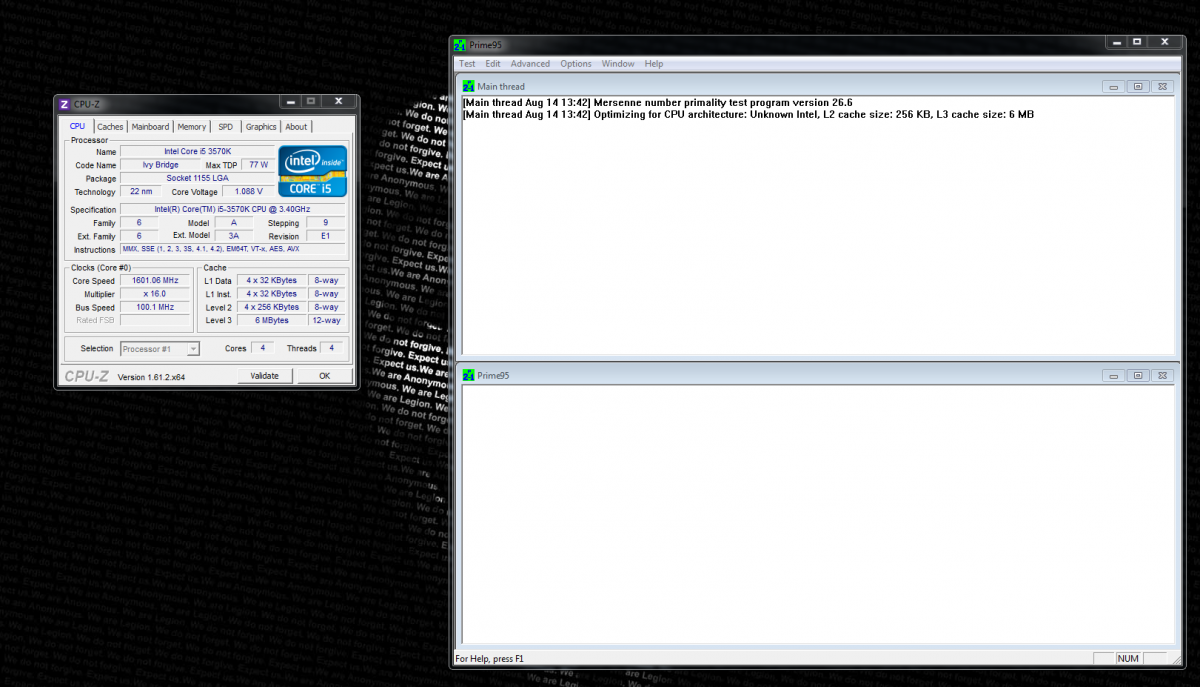Click the Core Voltage value "1.088 V"
The image size is (1200, 687).
point(247,191)
